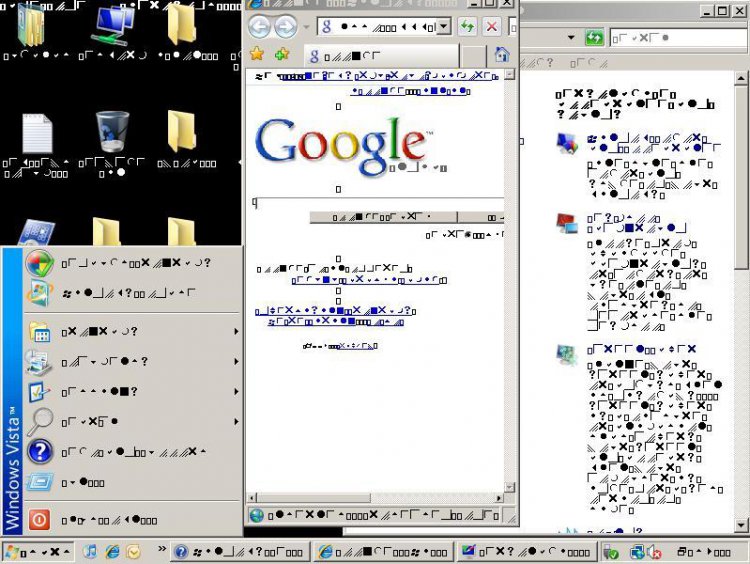Open the Recent Pages dropdown beside the Forward button
The width and height of the screenshot is (750, 564).
tap(306, 27)
